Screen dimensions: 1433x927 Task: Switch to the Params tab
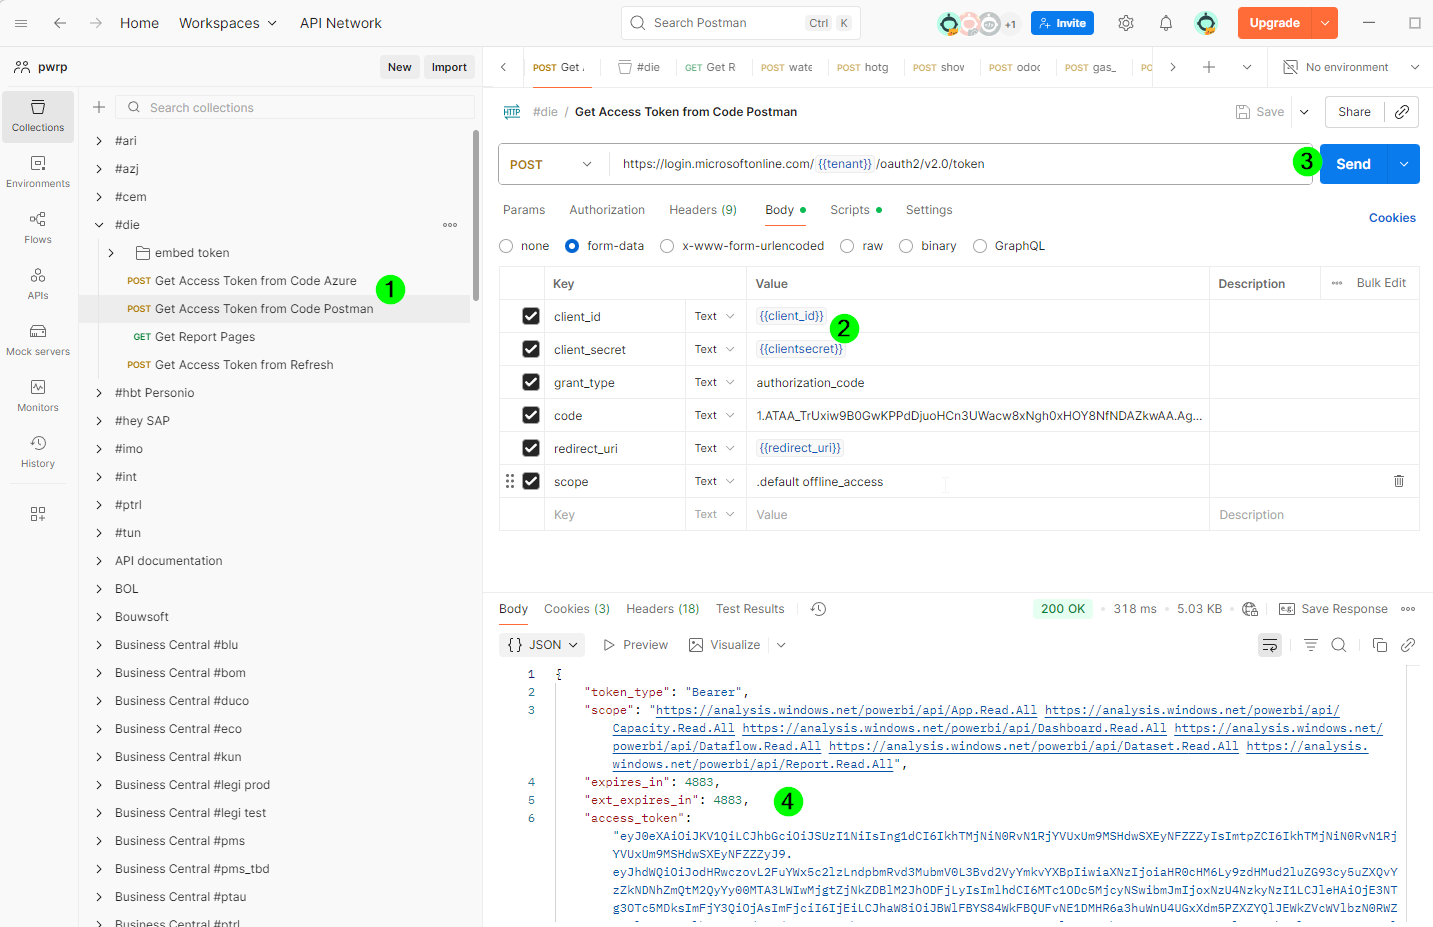(524, 210)
